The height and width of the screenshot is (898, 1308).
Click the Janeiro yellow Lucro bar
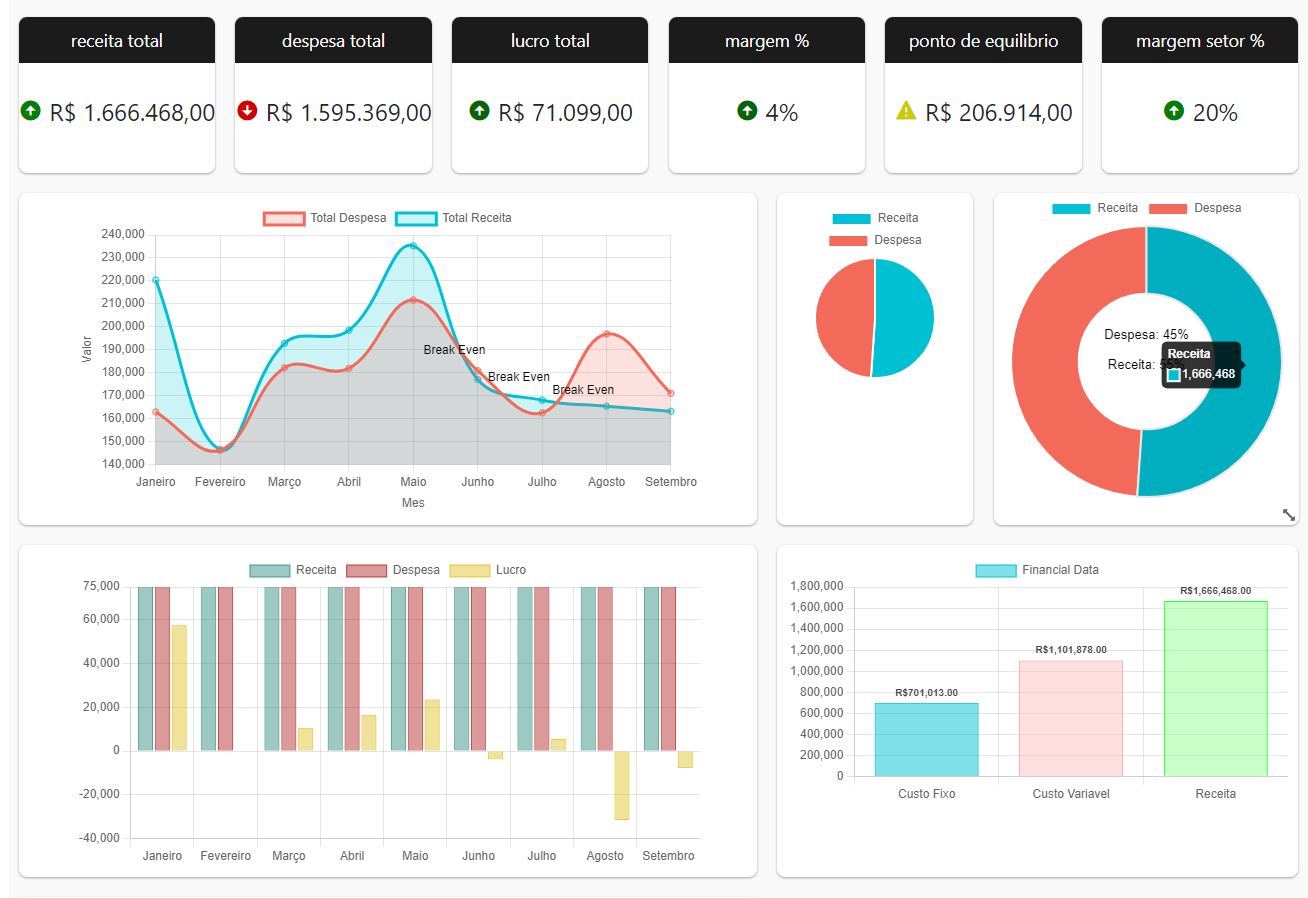pyautogui.click(x=179, y=688)
